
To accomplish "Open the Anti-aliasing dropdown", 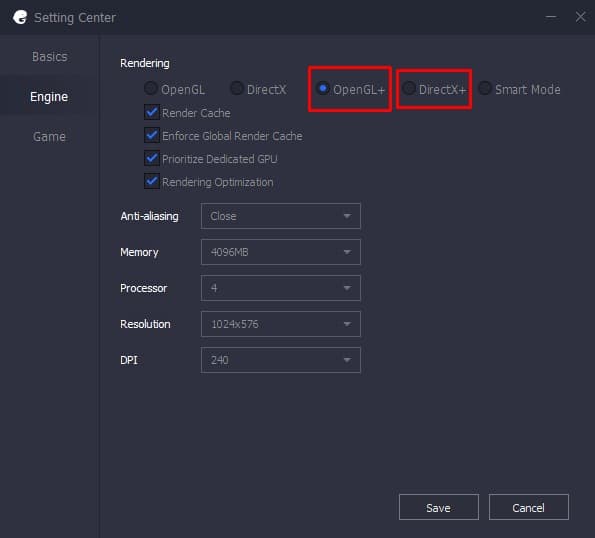I will [281, 216].
